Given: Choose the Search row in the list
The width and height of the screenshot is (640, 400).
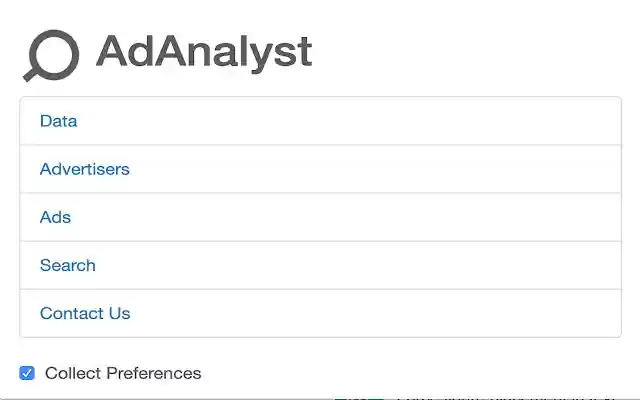Looking at the screenshot, I should [320, 265].
